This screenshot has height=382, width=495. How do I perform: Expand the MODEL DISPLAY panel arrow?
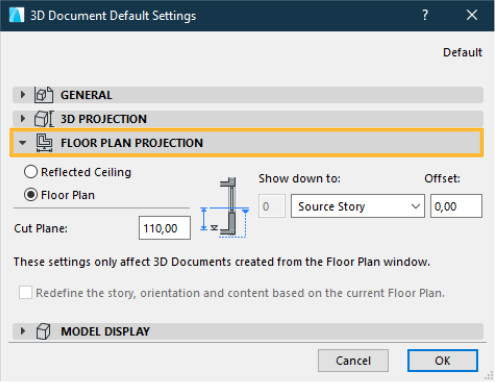click(23, 331)
